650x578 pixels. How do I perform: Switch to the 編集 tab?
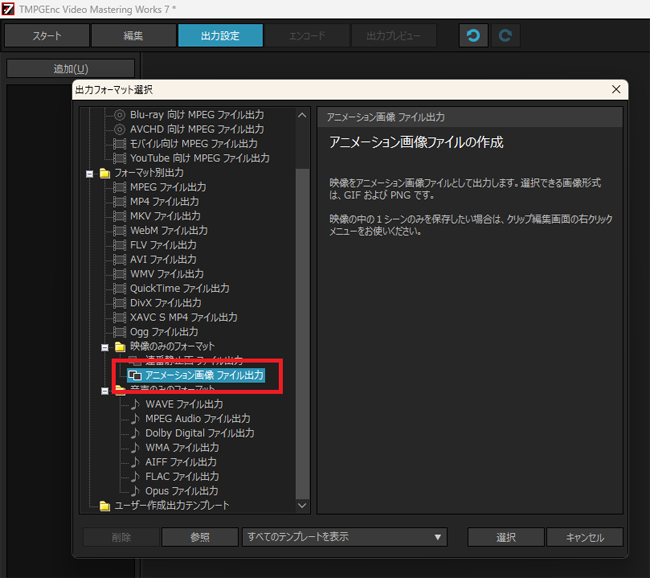[133, 36]
